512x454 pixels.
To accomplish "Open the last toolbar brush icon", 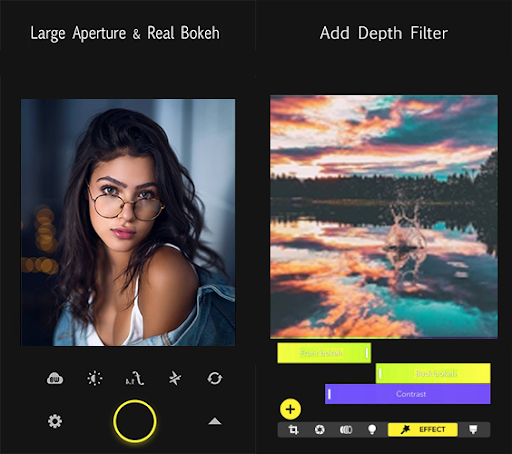I will tap(473, 429).
